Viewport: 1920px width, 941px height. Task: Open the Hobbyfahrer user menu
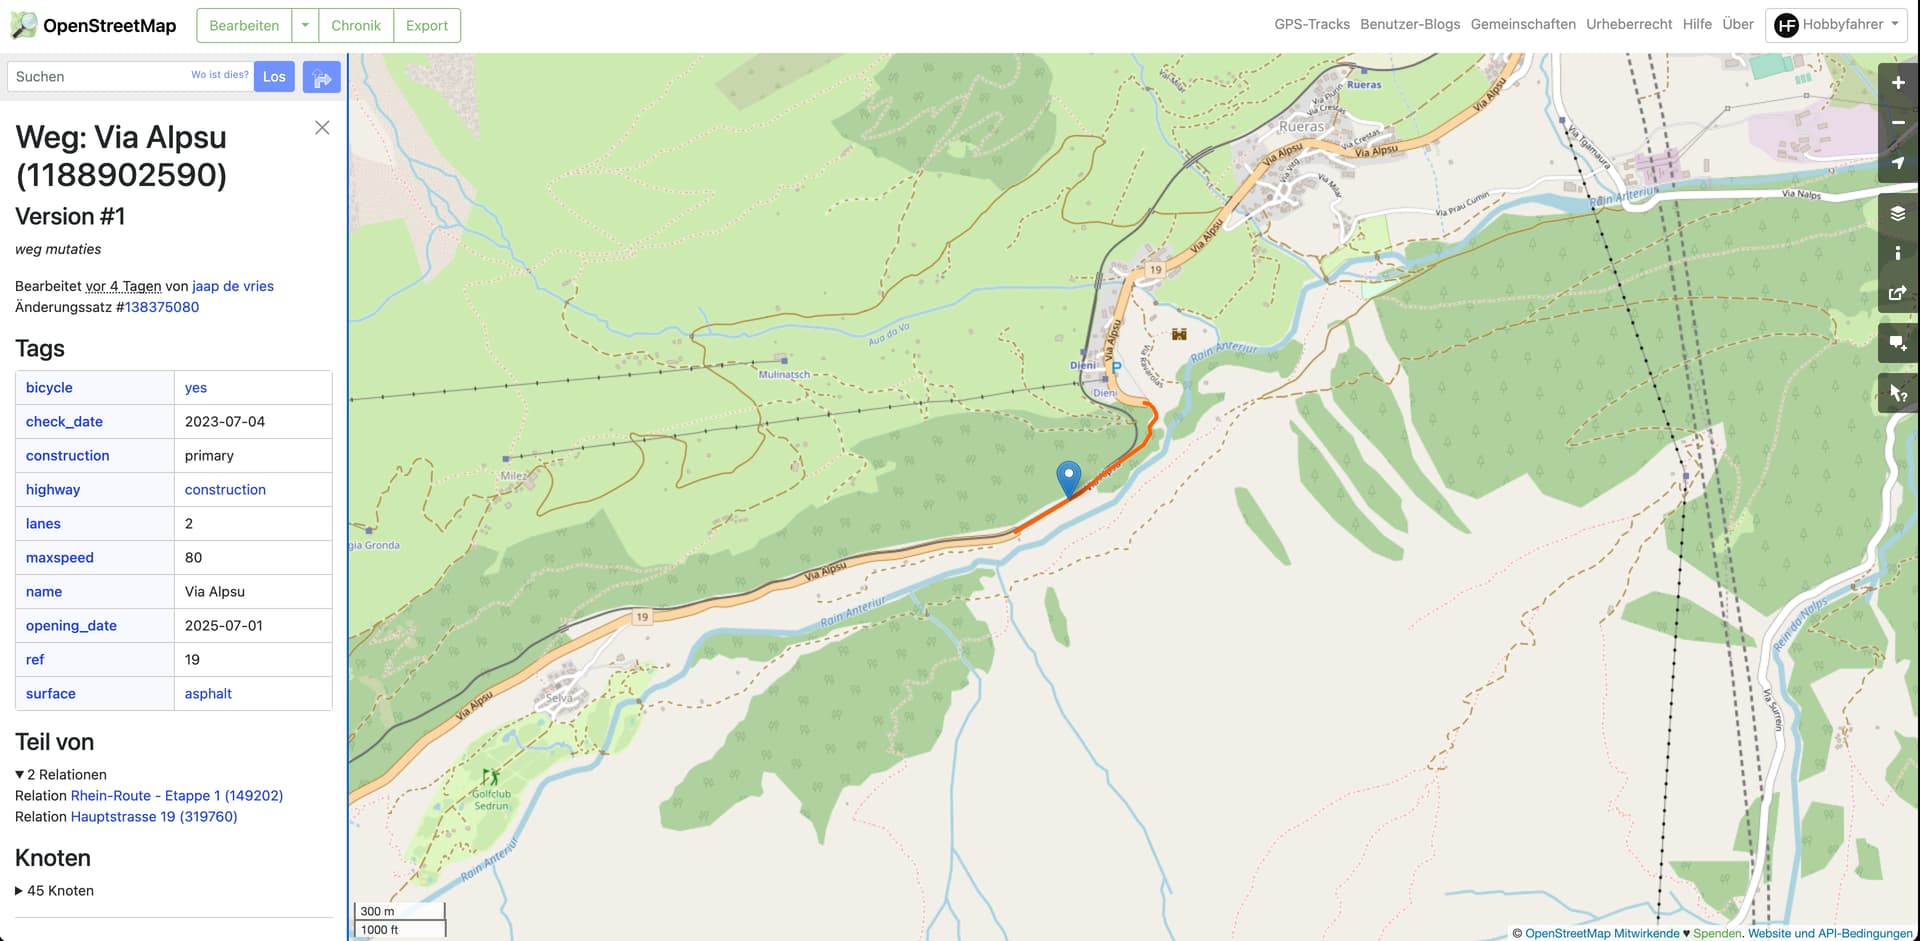tap(1837, 25)
